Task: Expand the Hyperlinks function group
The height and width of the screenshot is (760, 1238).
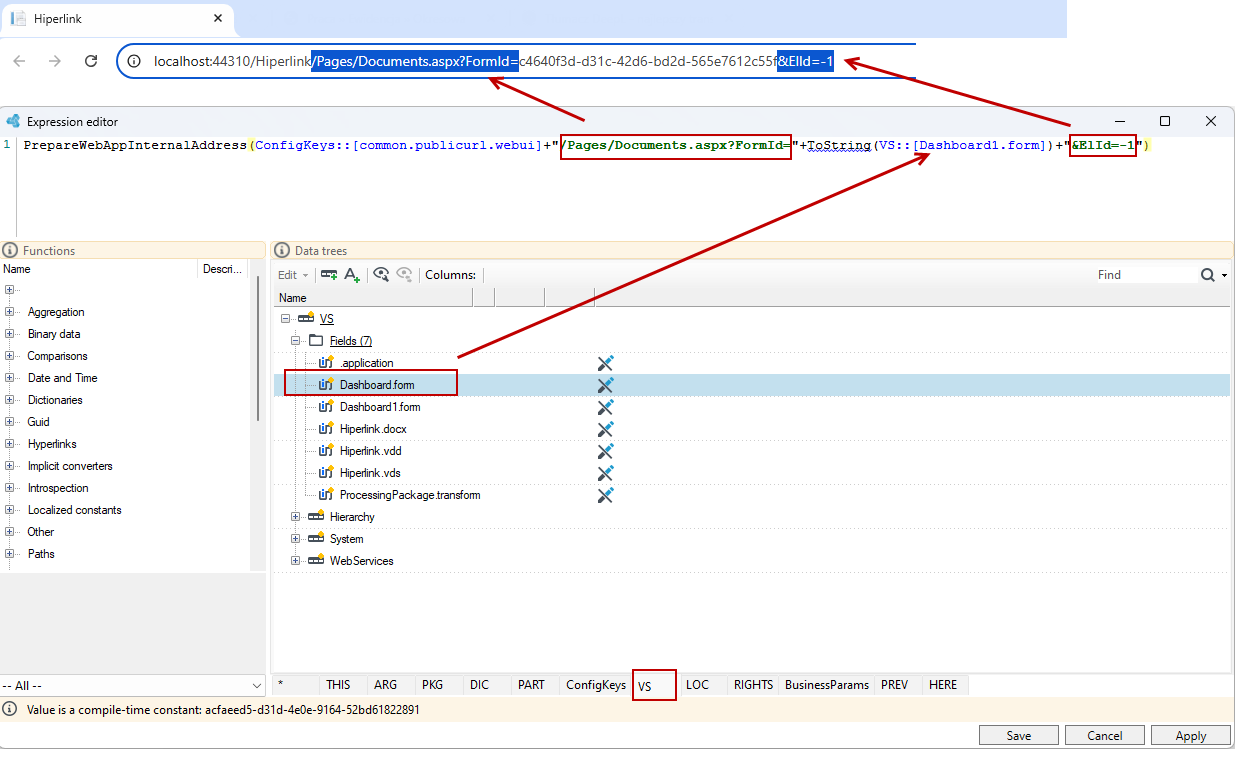Action: click(9, 444)
